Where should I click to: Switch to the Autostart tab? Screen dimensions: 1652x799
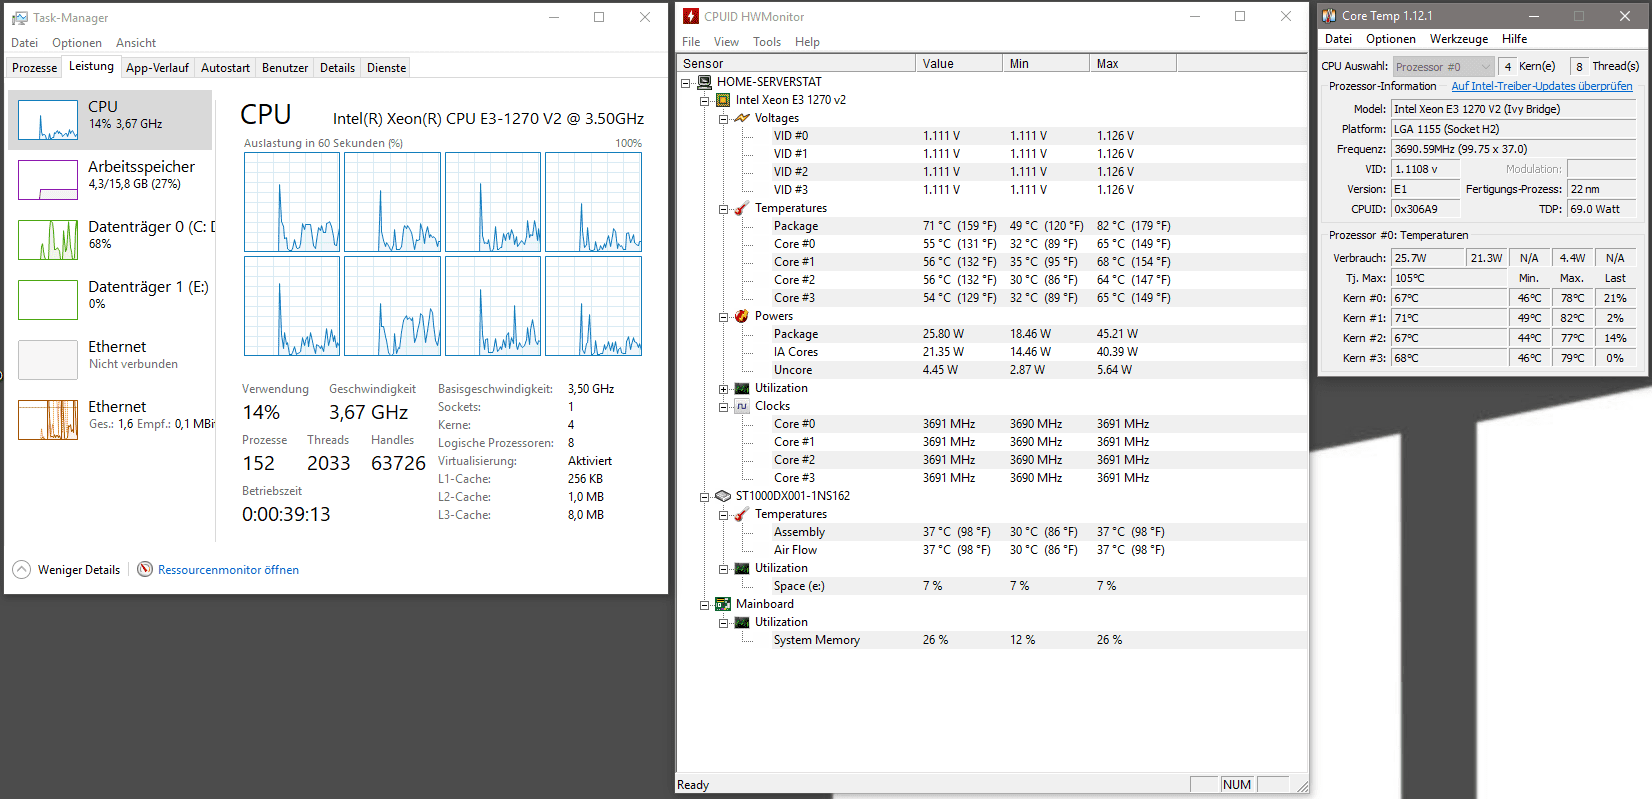pyautogui.click(x=225, y=68)
